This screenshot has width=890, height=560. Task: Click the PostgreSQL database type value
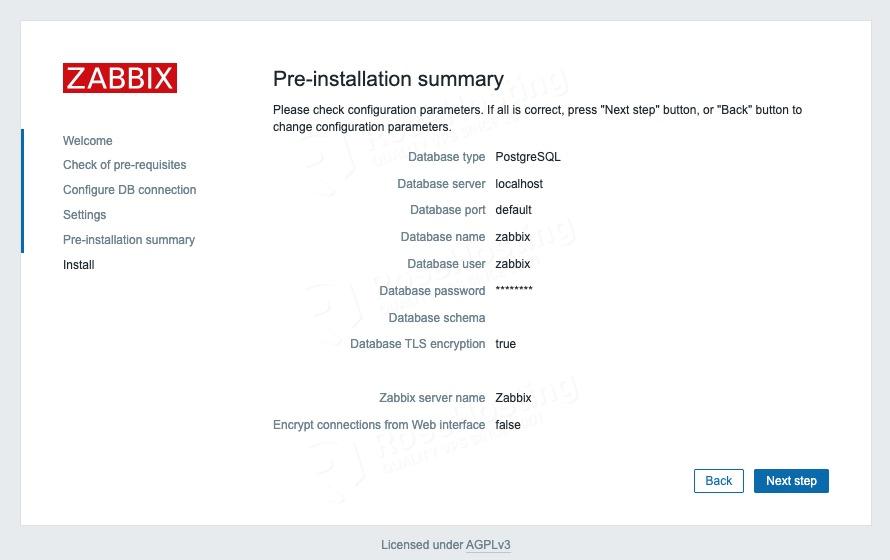(x=528, y=157)
